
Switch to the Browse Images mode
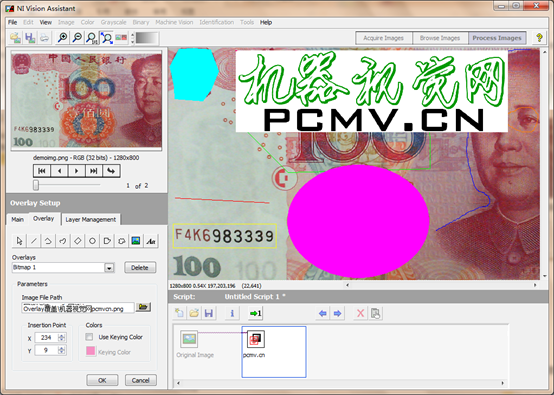click(440, 38)
